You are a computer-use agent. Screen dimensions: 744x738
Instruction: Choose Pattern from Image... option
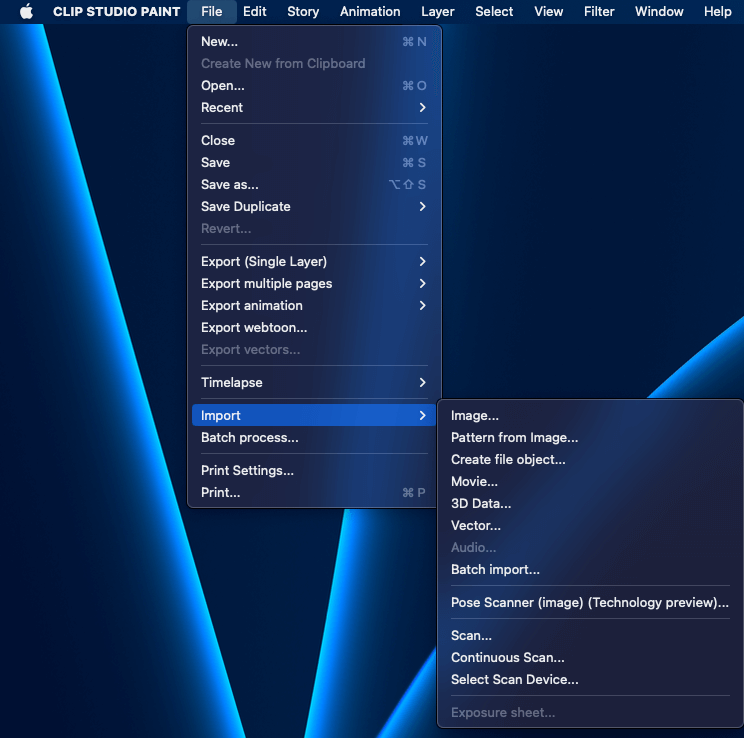point(590,438)
